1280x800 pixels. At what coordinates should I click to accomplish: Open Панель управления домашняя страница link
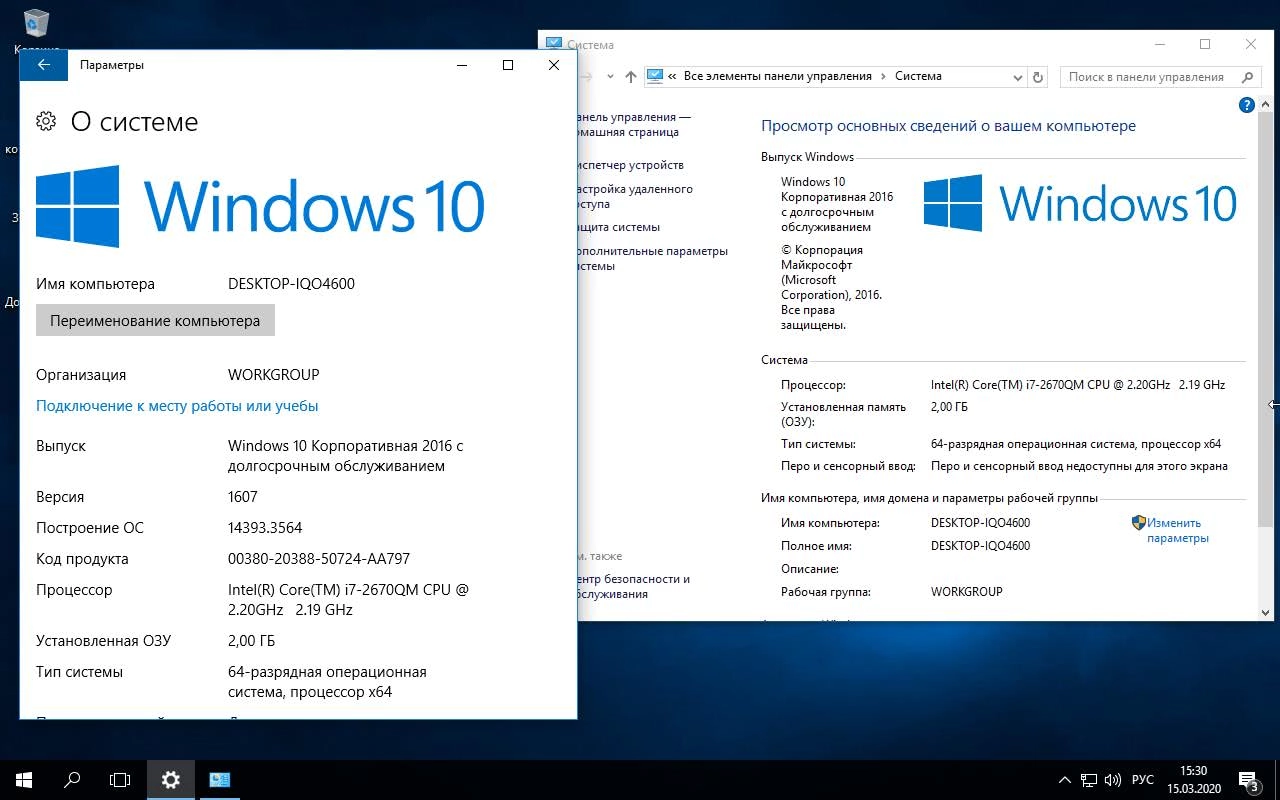pos(633,124)
